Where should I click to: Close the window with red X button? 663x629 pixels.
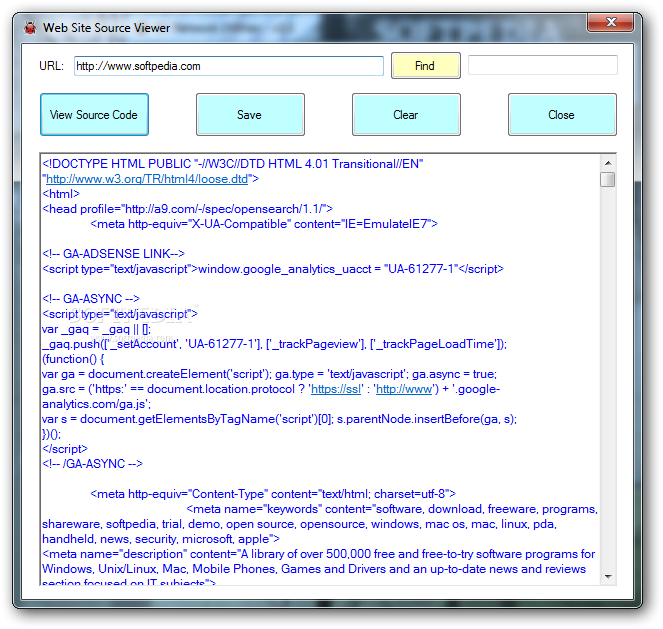tap(610, 22)
